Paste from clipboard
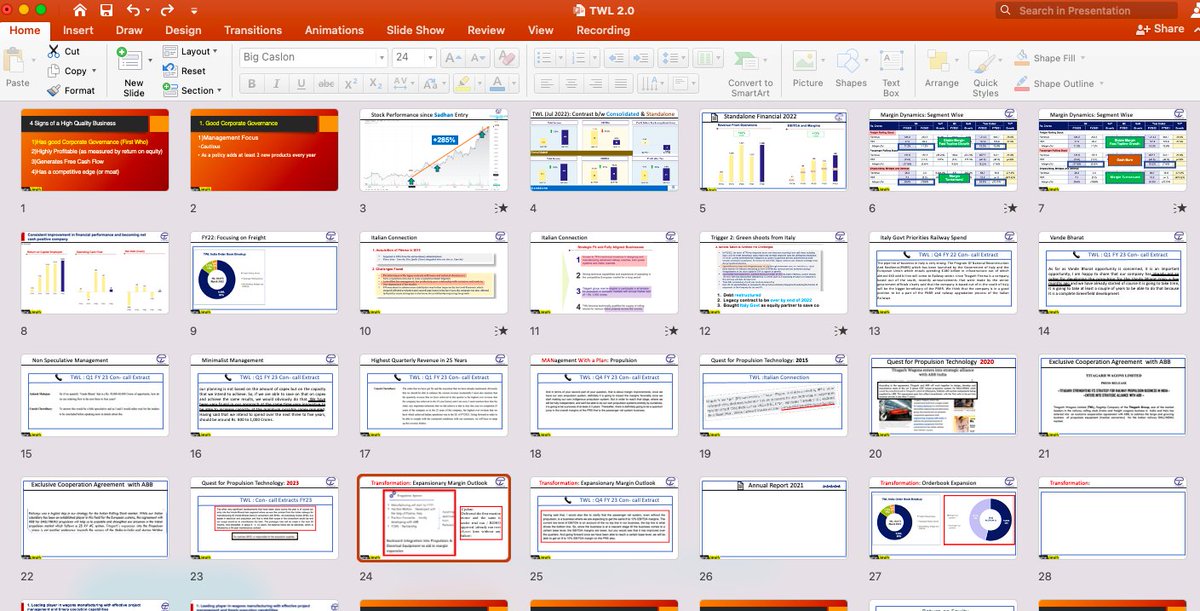The image size is (1200, 611). [x=18, y=66]
